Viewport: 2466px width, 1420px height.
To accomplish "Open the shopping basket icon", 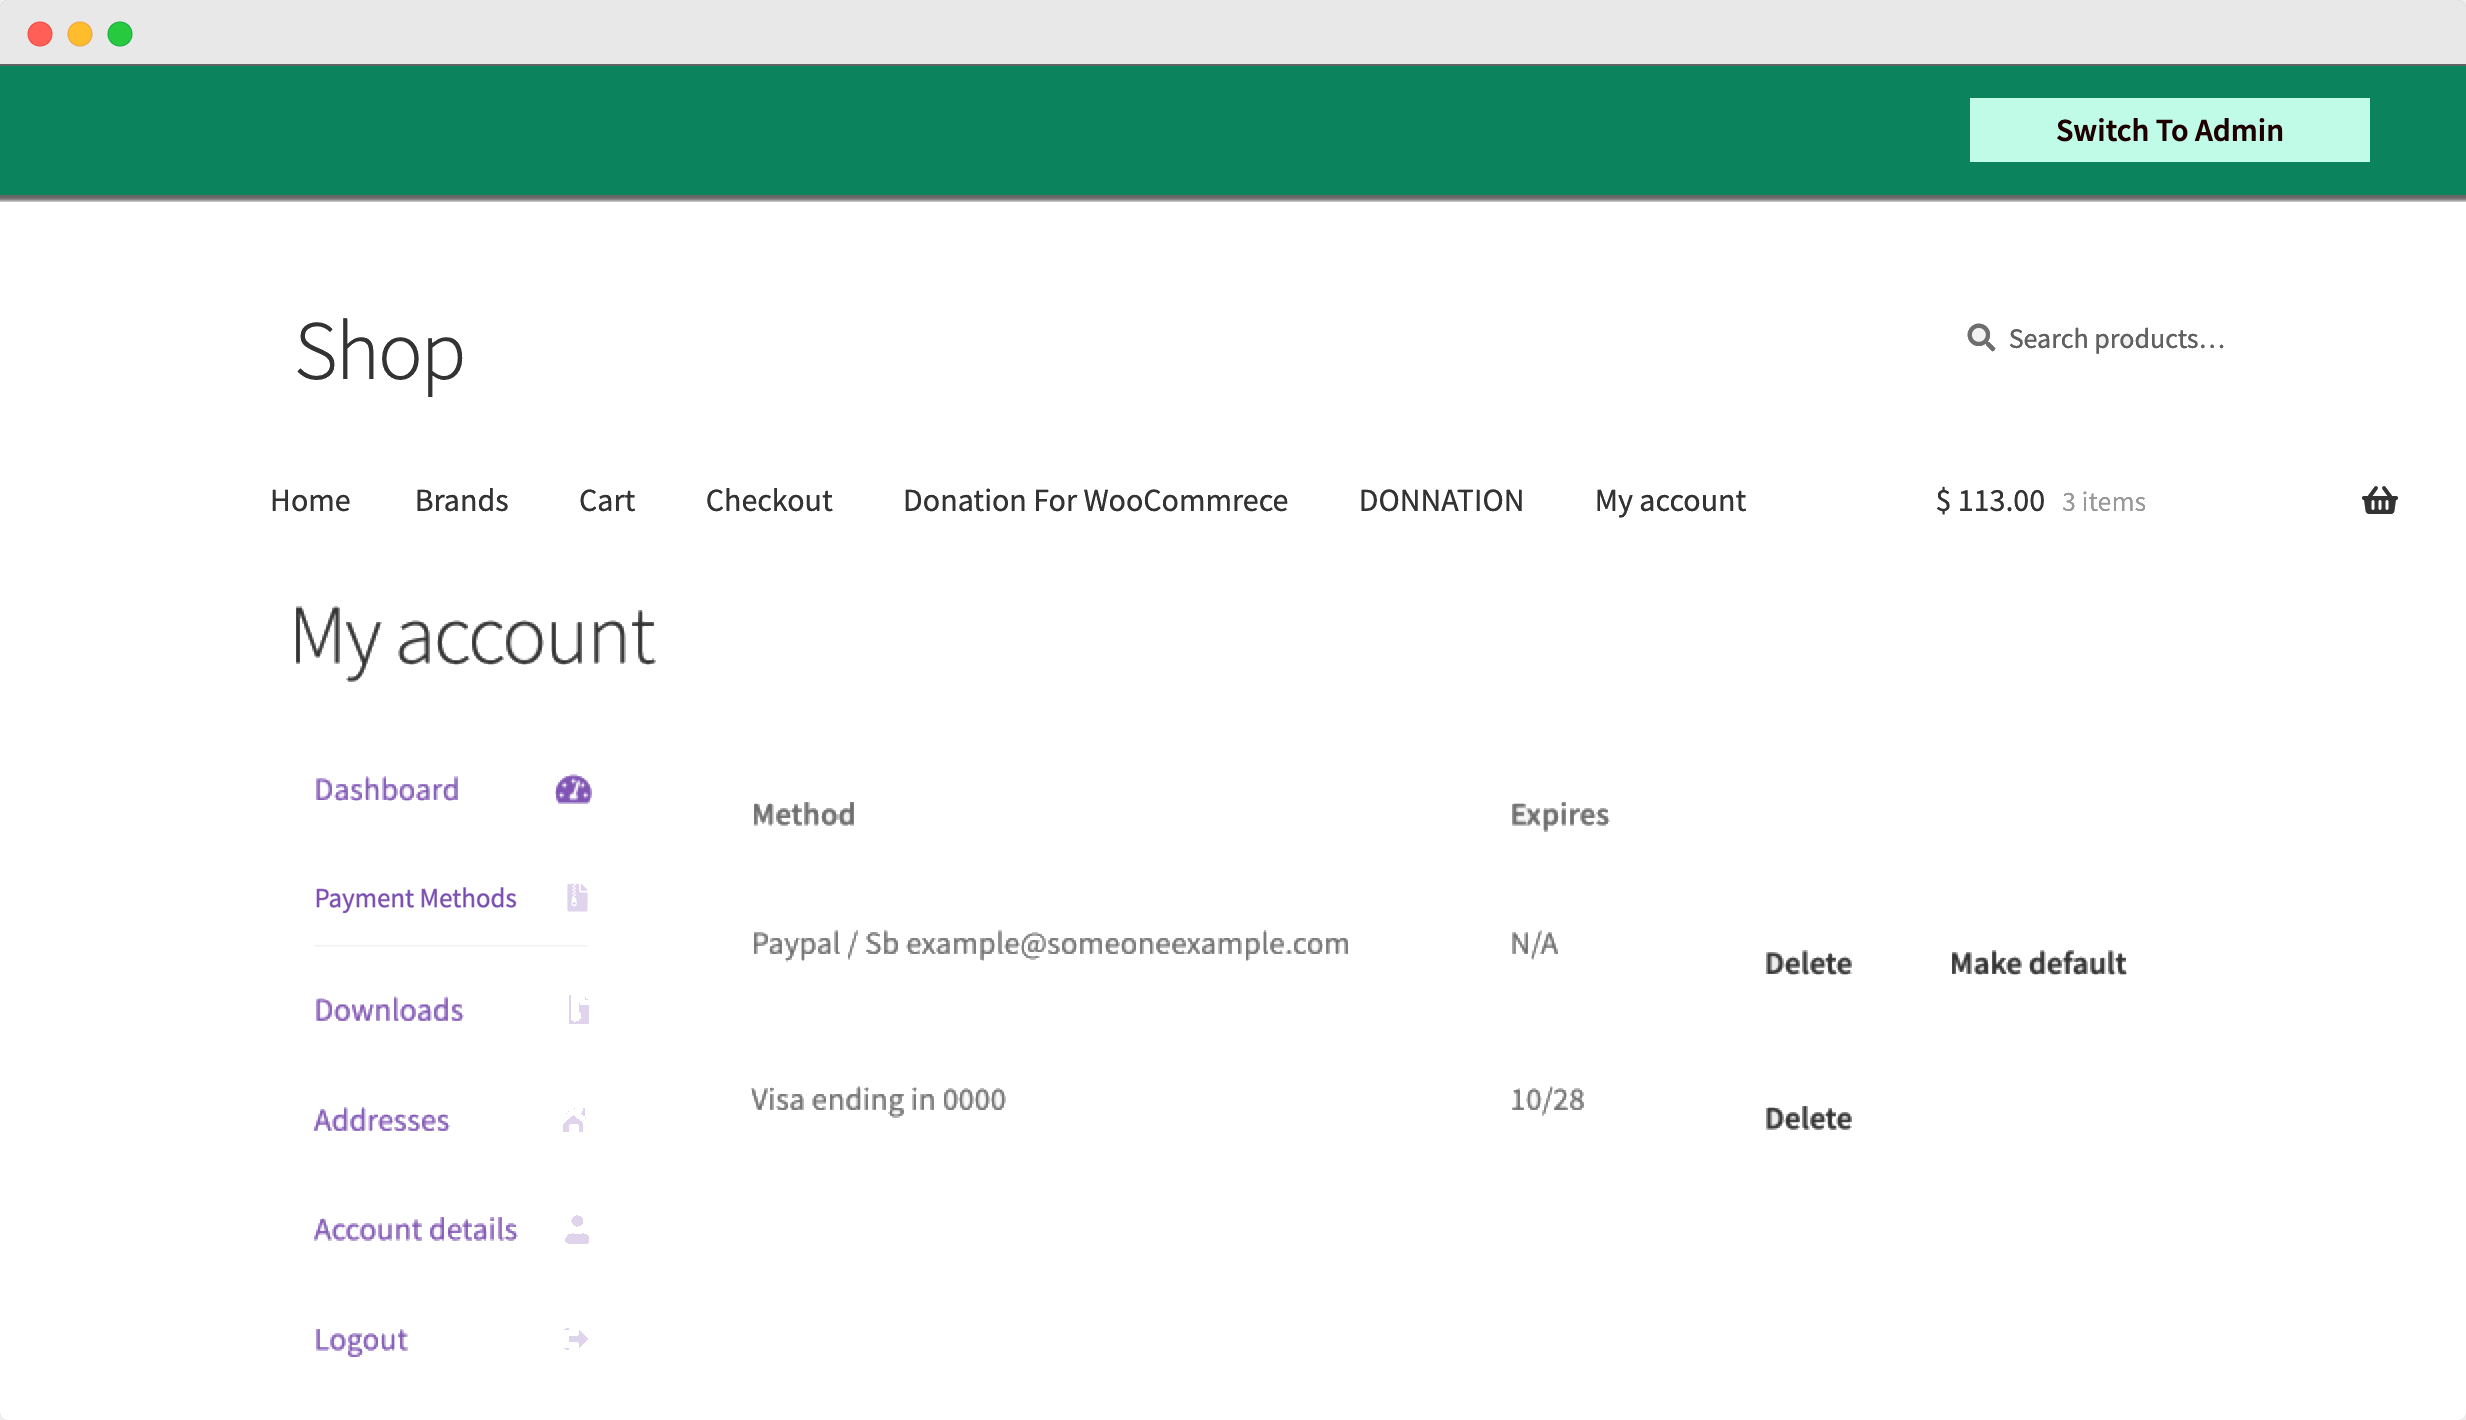I will [x=2378, y=500].
